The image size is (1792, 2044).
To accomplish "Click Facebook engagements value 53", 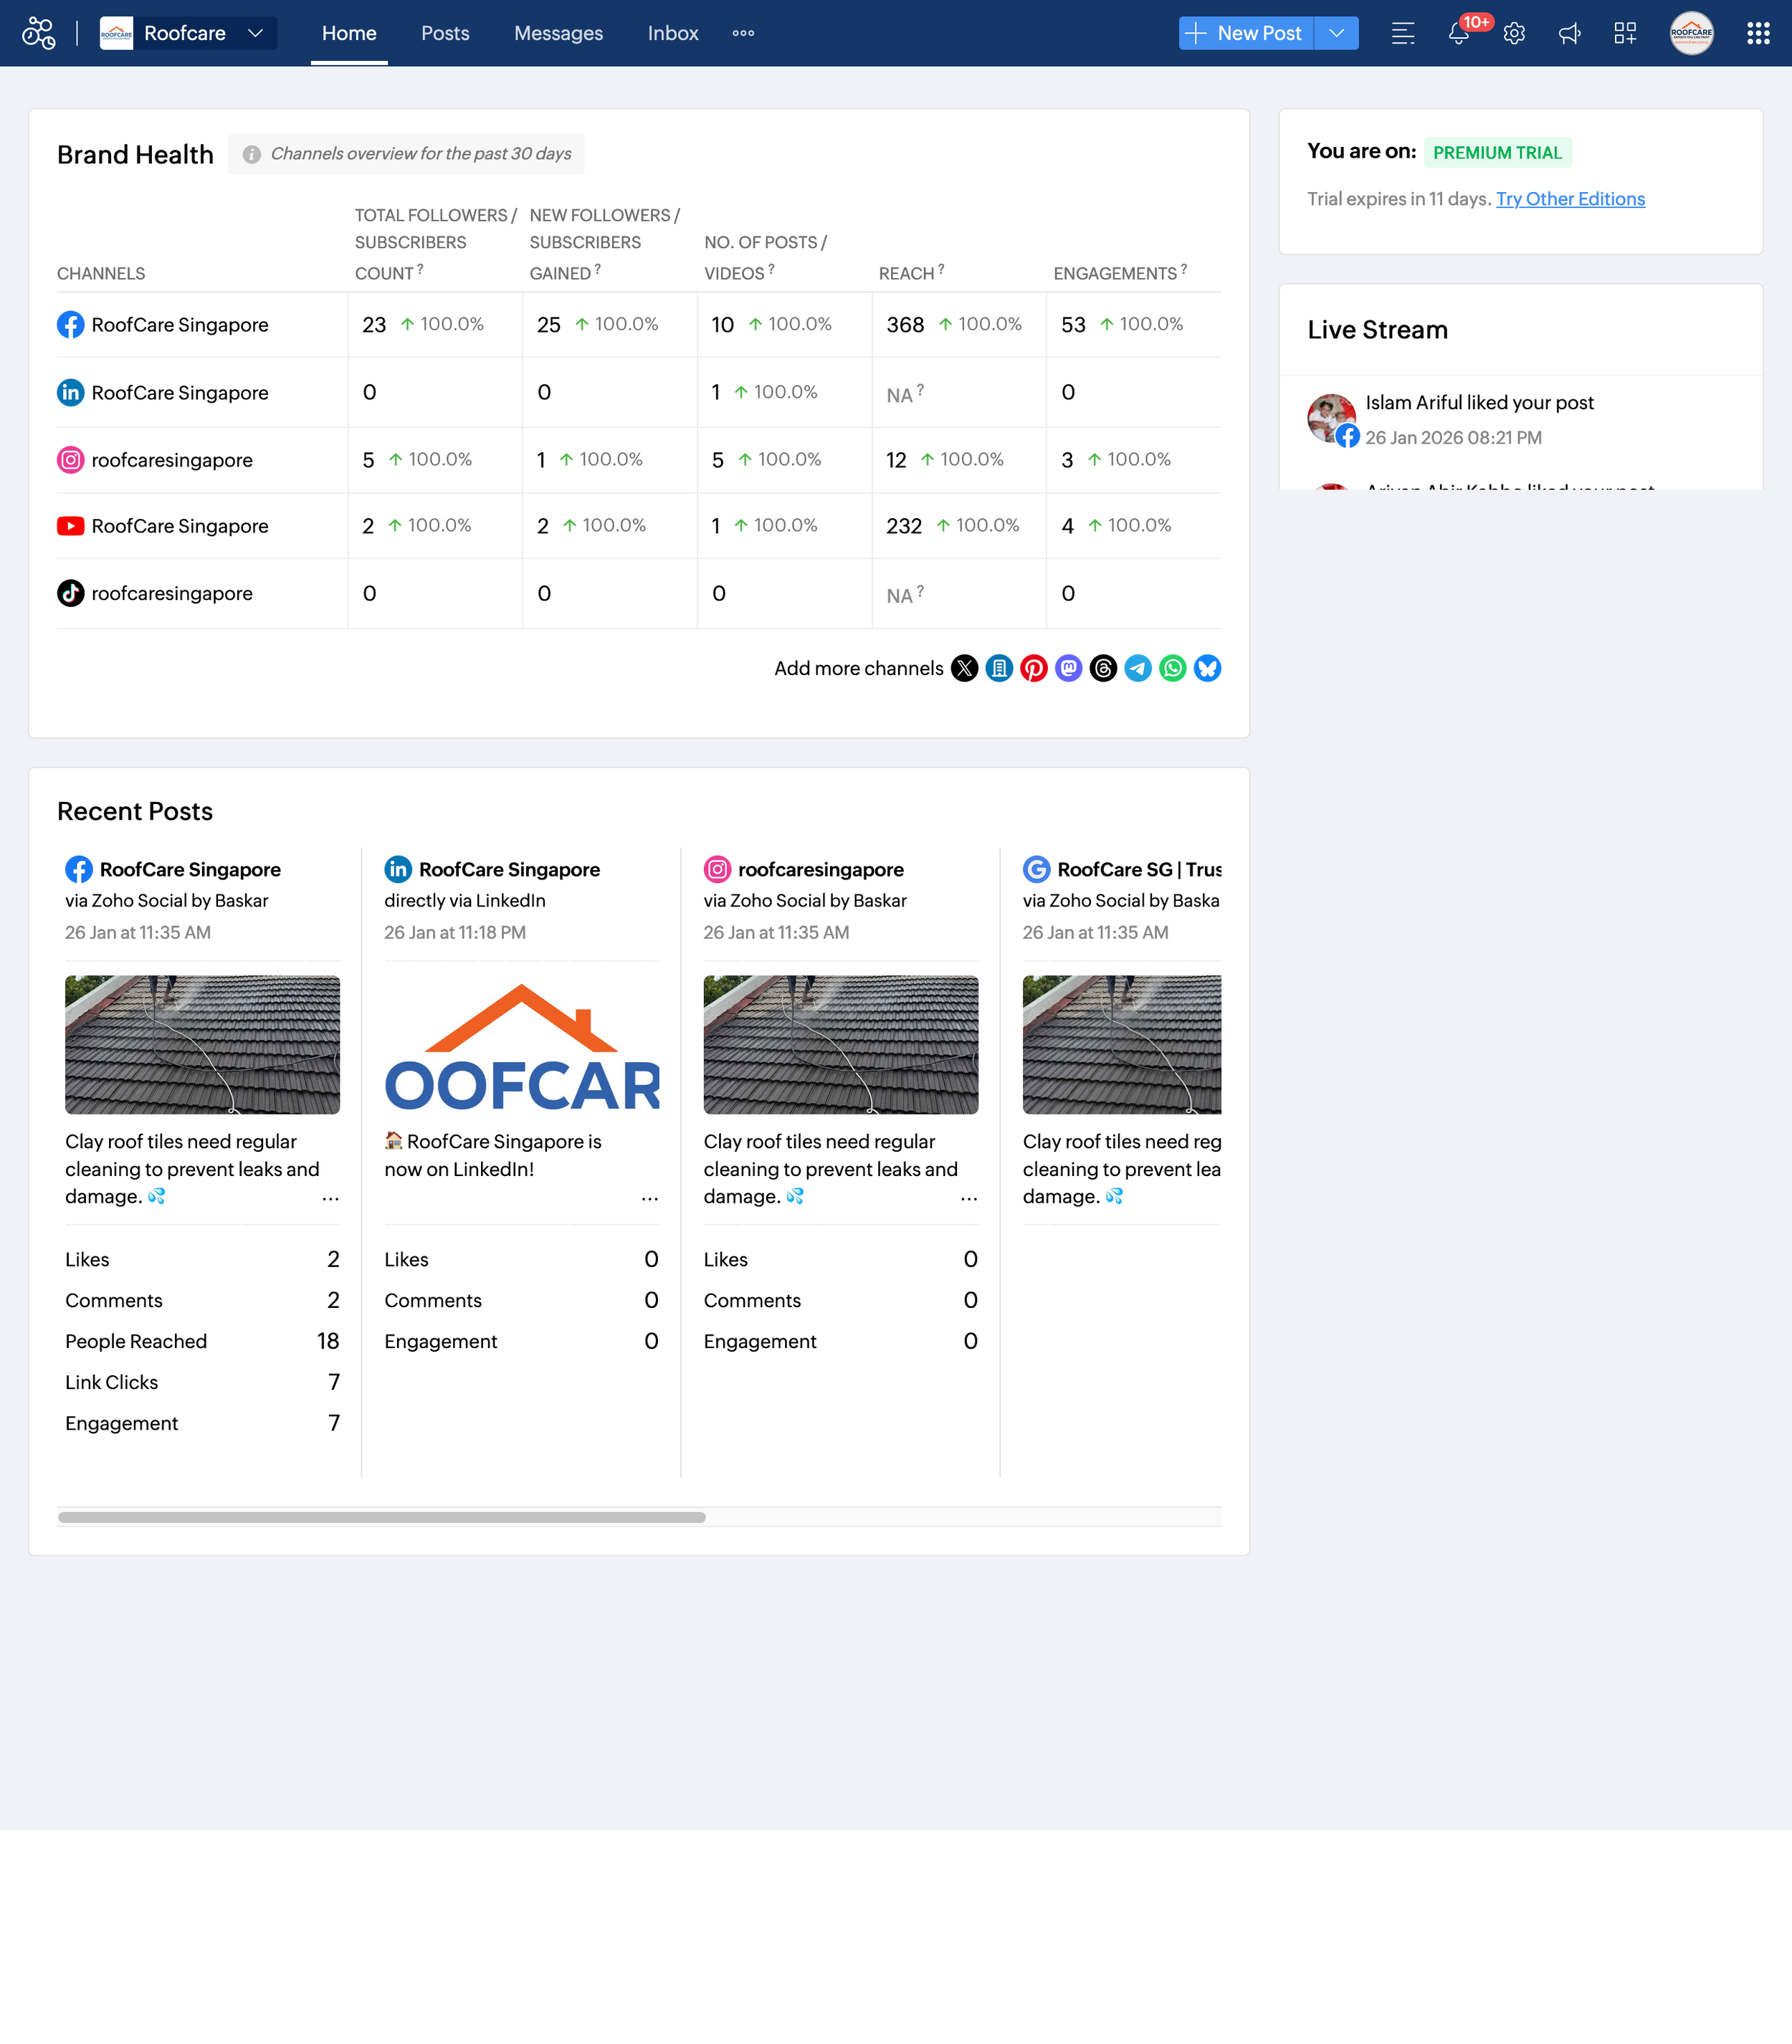I will point(1073,324).
